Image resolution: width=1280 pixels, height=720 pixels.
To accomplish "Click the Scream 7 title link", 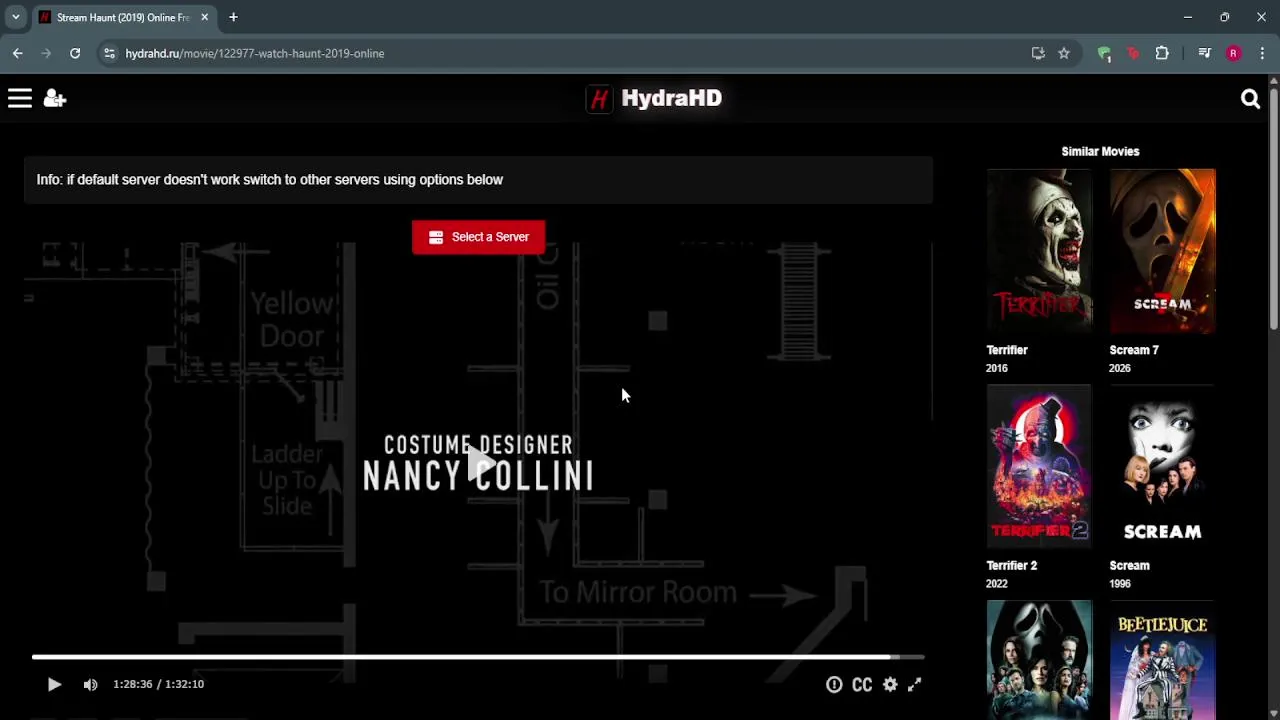I will [x=1134, y=350].
